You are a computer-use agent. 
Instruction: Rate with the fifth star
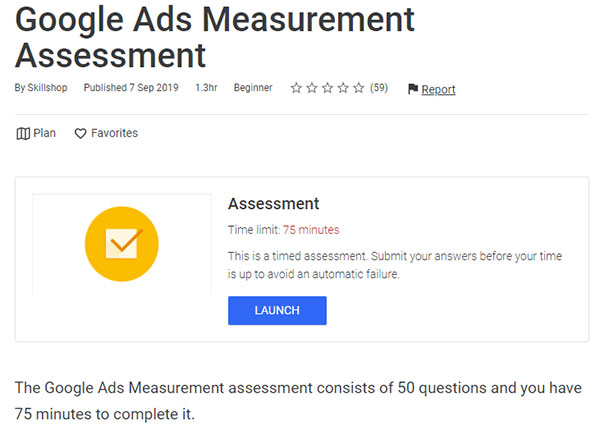(x=359, y=88)
